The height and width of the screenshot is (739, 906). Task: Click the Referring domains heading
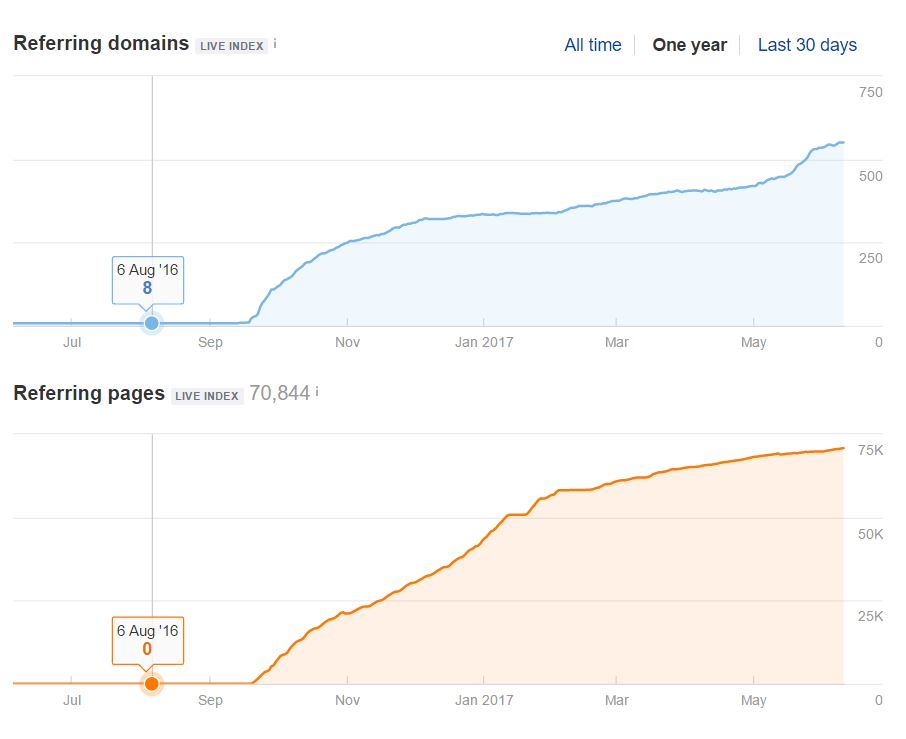coord(101,43)
